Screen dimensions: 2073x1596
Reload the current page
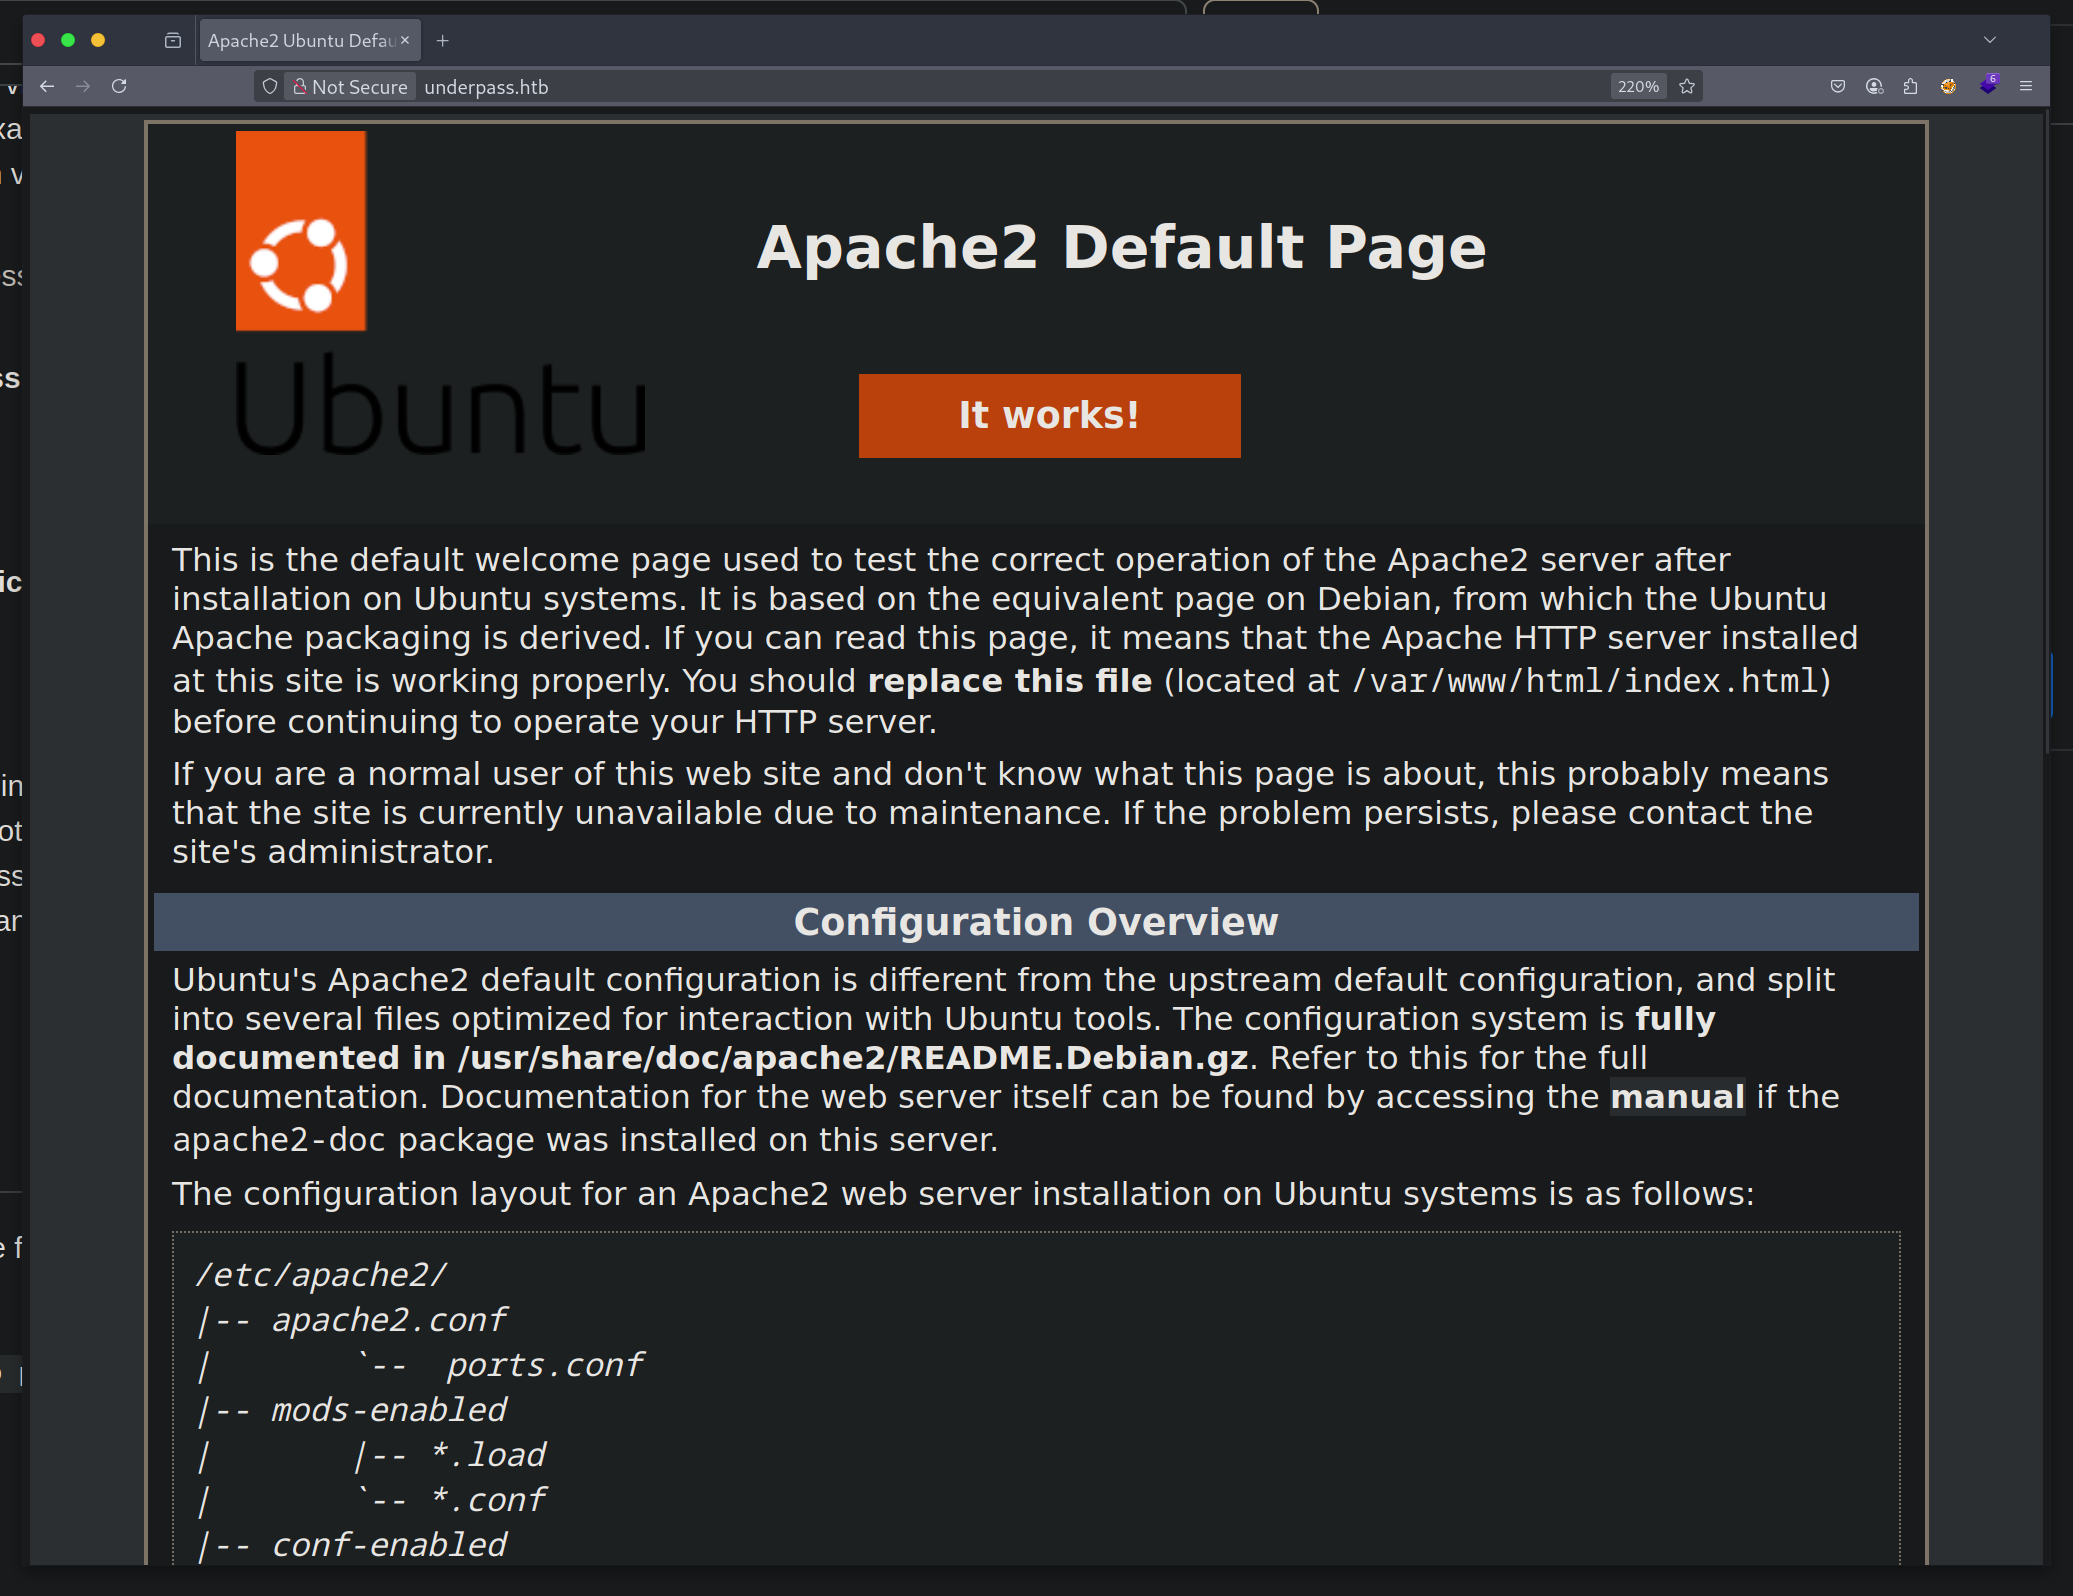[x=120, y=86]
